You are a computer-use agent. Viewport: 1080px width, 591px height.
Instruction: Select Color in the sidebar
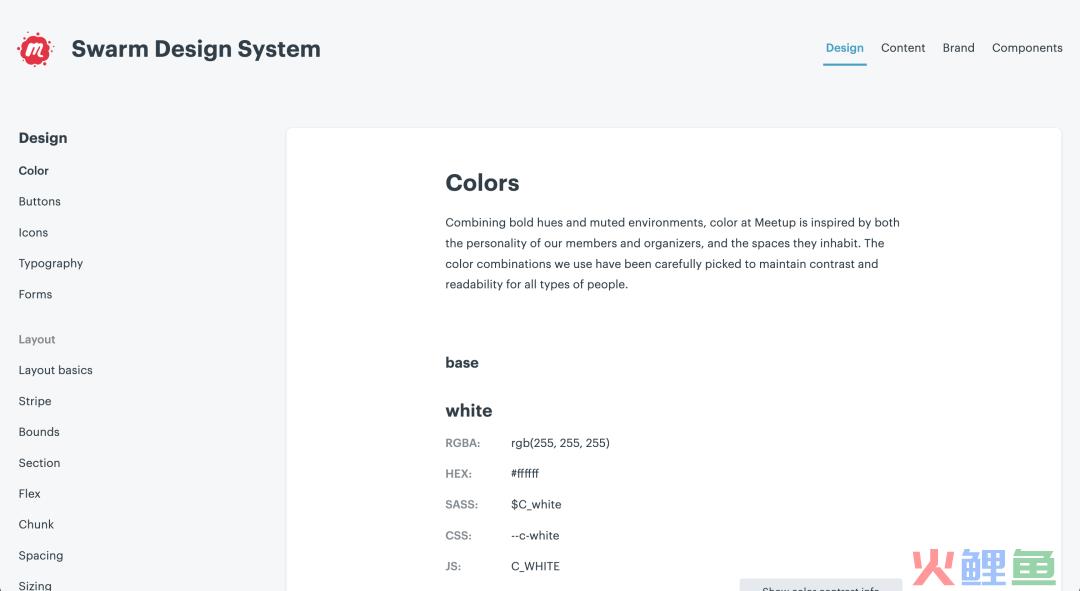click(34, 171)
